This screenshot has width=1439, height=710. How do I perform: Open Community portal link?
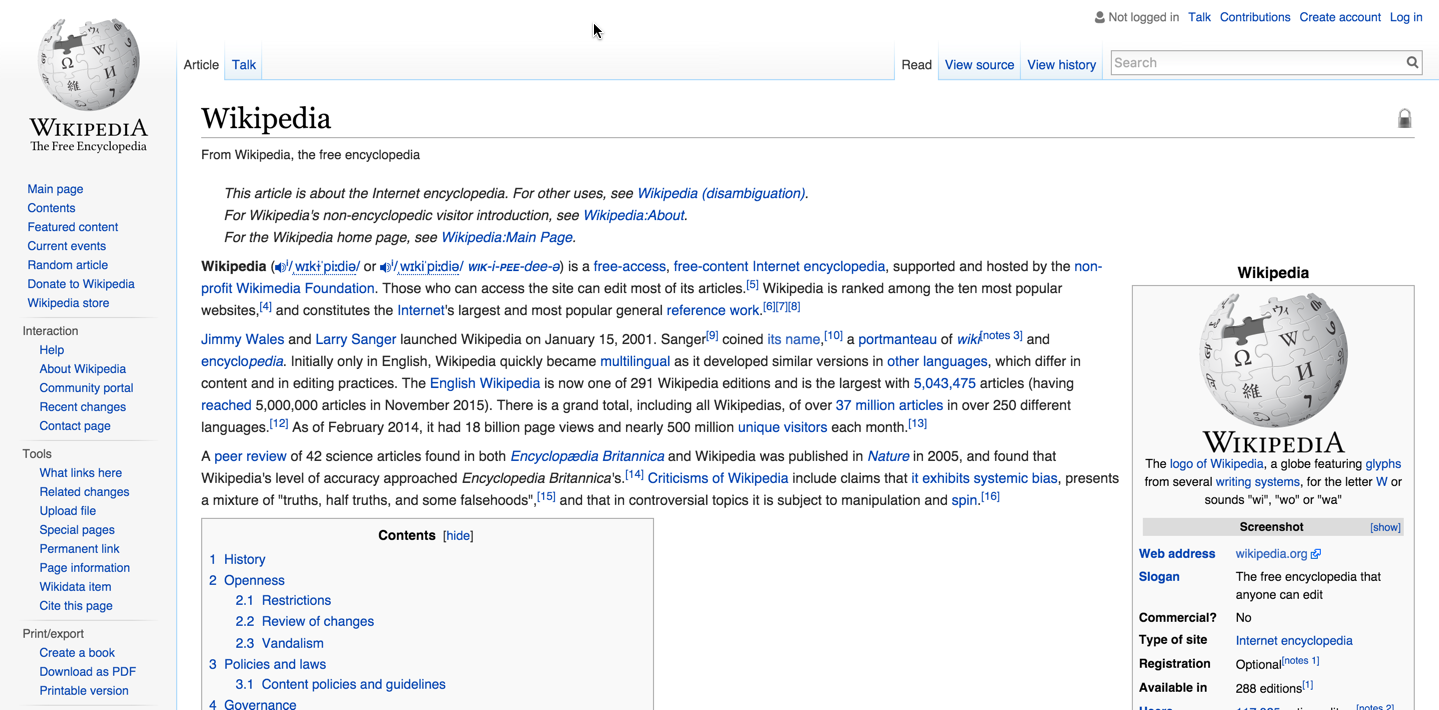click(x=86, y=388)
